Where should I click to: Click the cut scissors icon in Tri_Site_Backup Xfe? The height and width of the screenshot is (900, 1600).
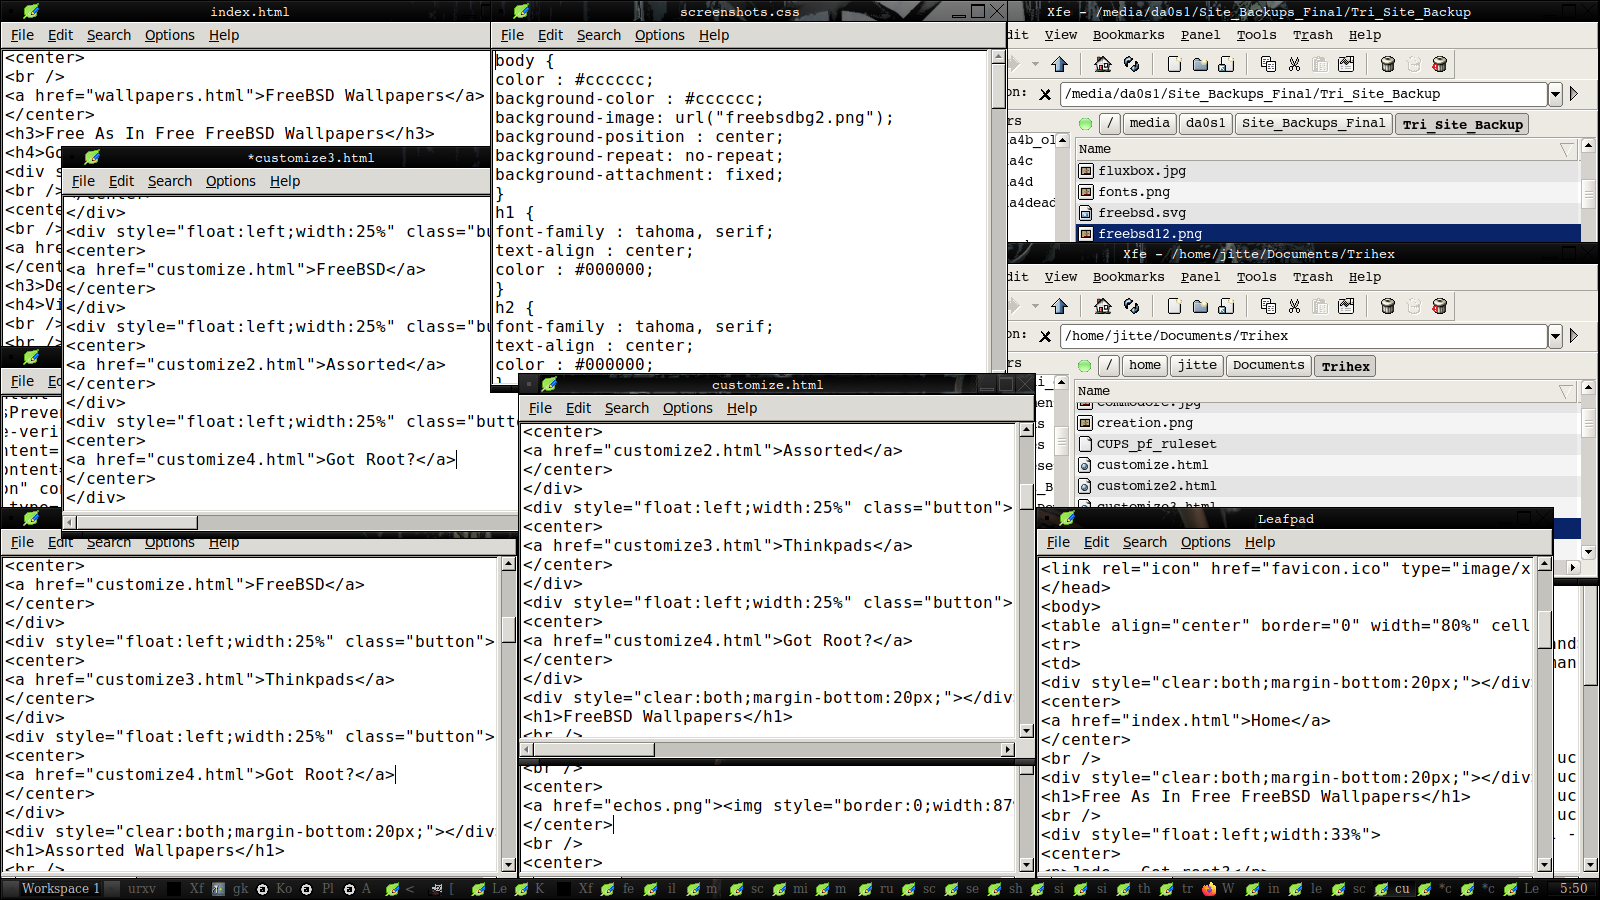pyautogui.click(x=1294, y=64)
